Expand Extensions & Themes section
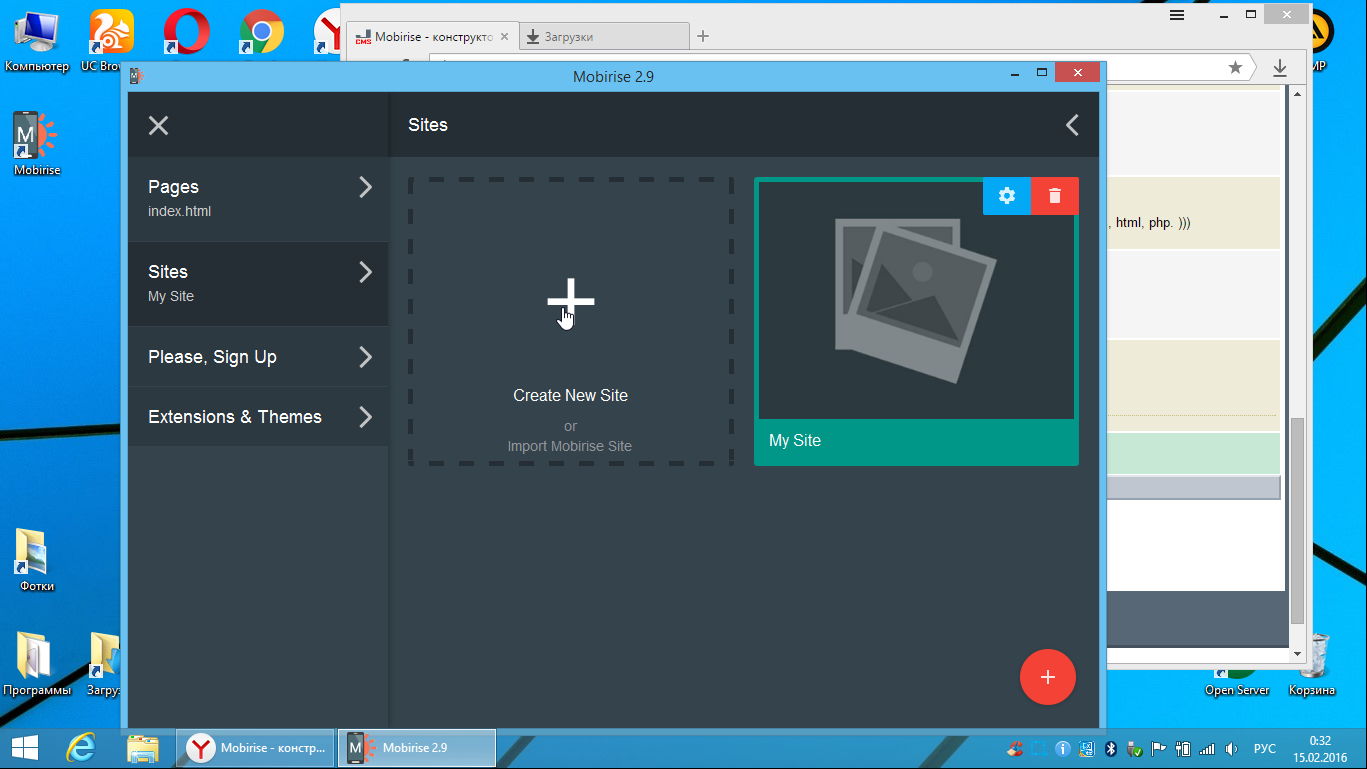The height and width of the screenshot is (769, 1367). [258, 417]
